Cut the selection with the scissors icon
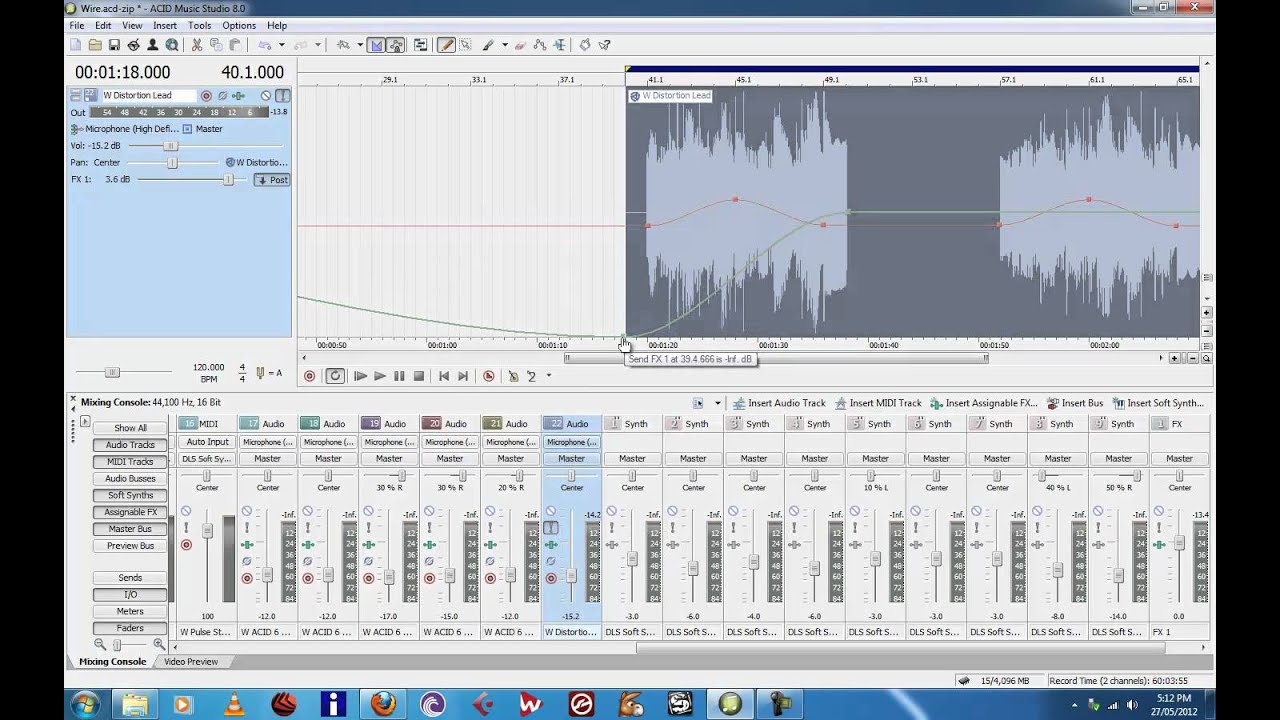The height and width of the screenshot is (720, 1280). 197,45
